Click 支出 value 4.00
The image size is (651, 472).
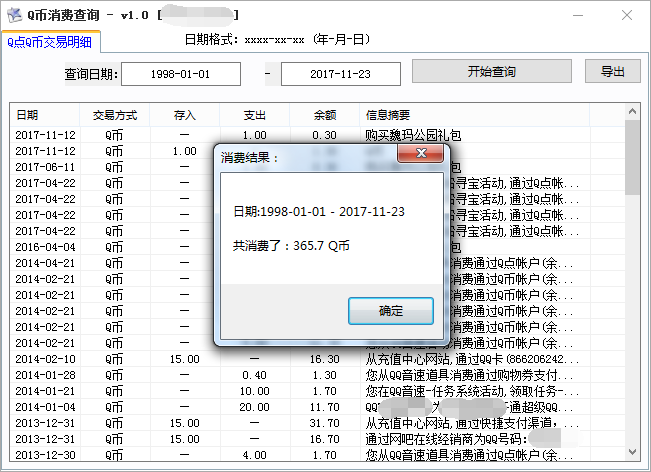point(254,455)
